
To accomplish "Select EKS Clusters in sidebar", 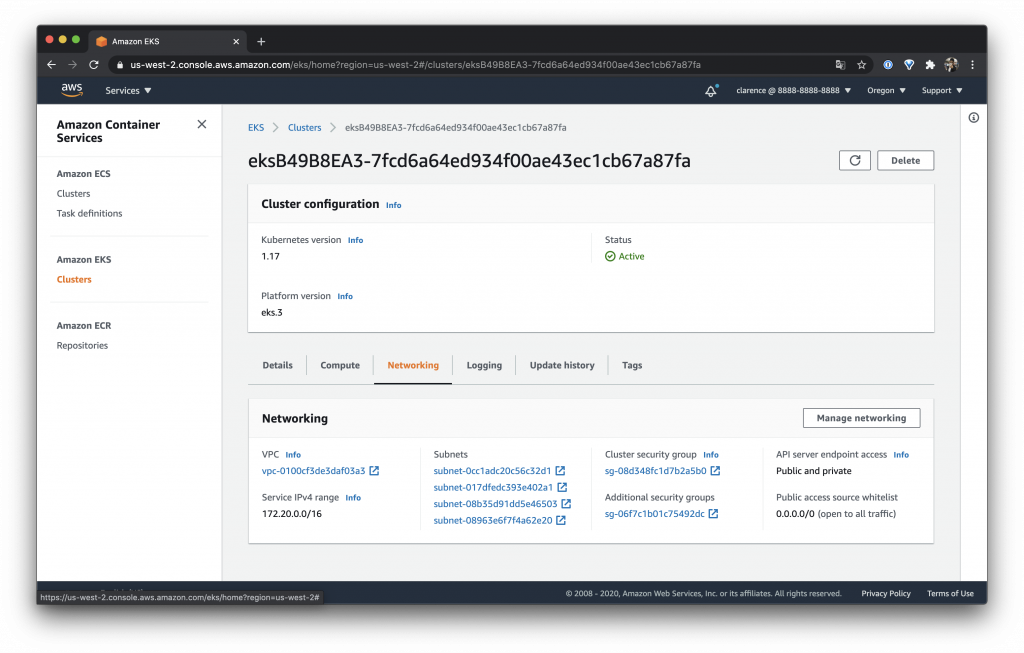I will (x=74, y=279).
